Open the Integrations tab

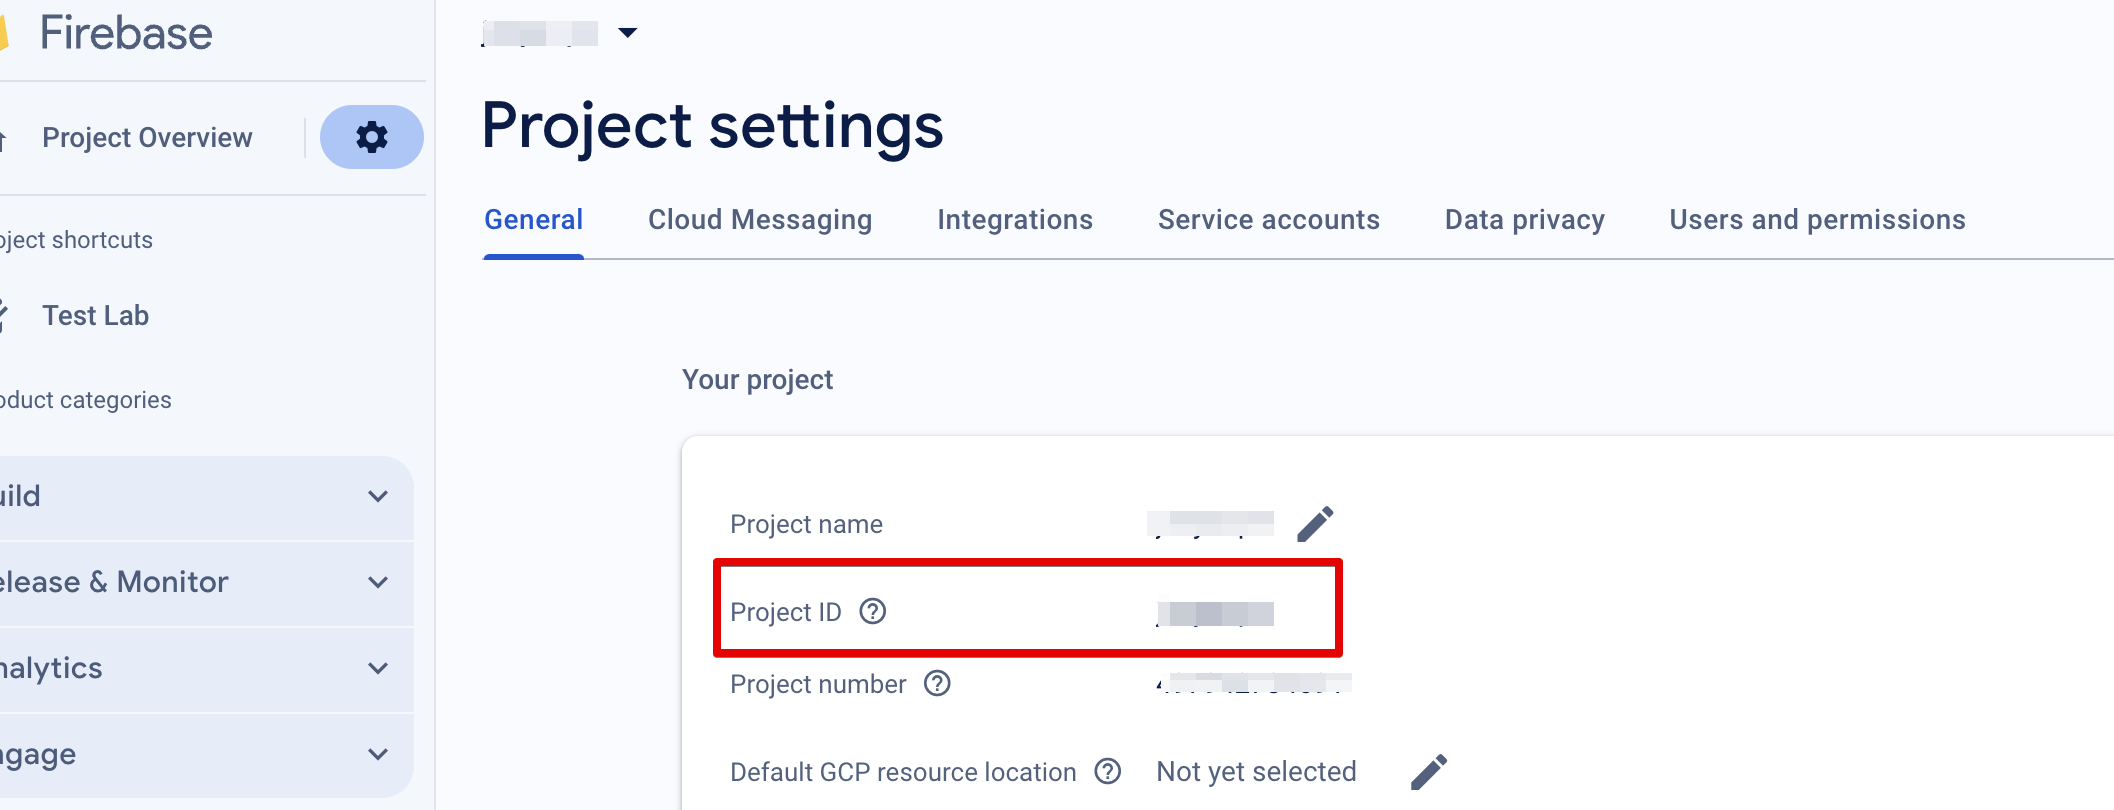tap(1014, 220)
